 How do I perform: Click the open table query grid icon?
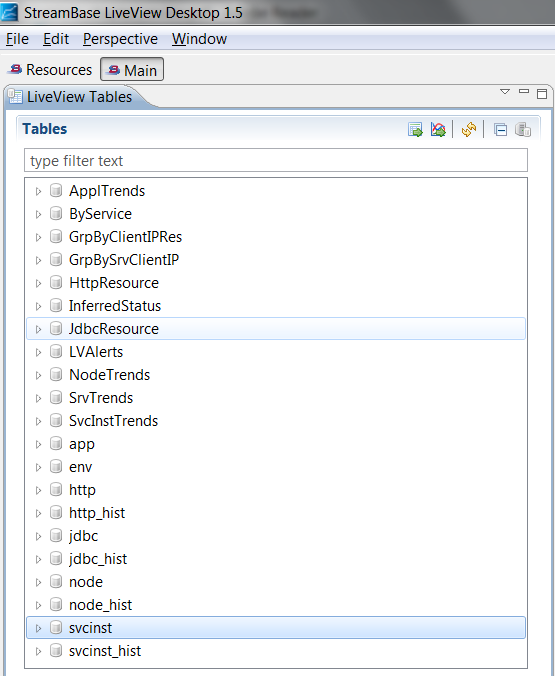click(415, 129)
